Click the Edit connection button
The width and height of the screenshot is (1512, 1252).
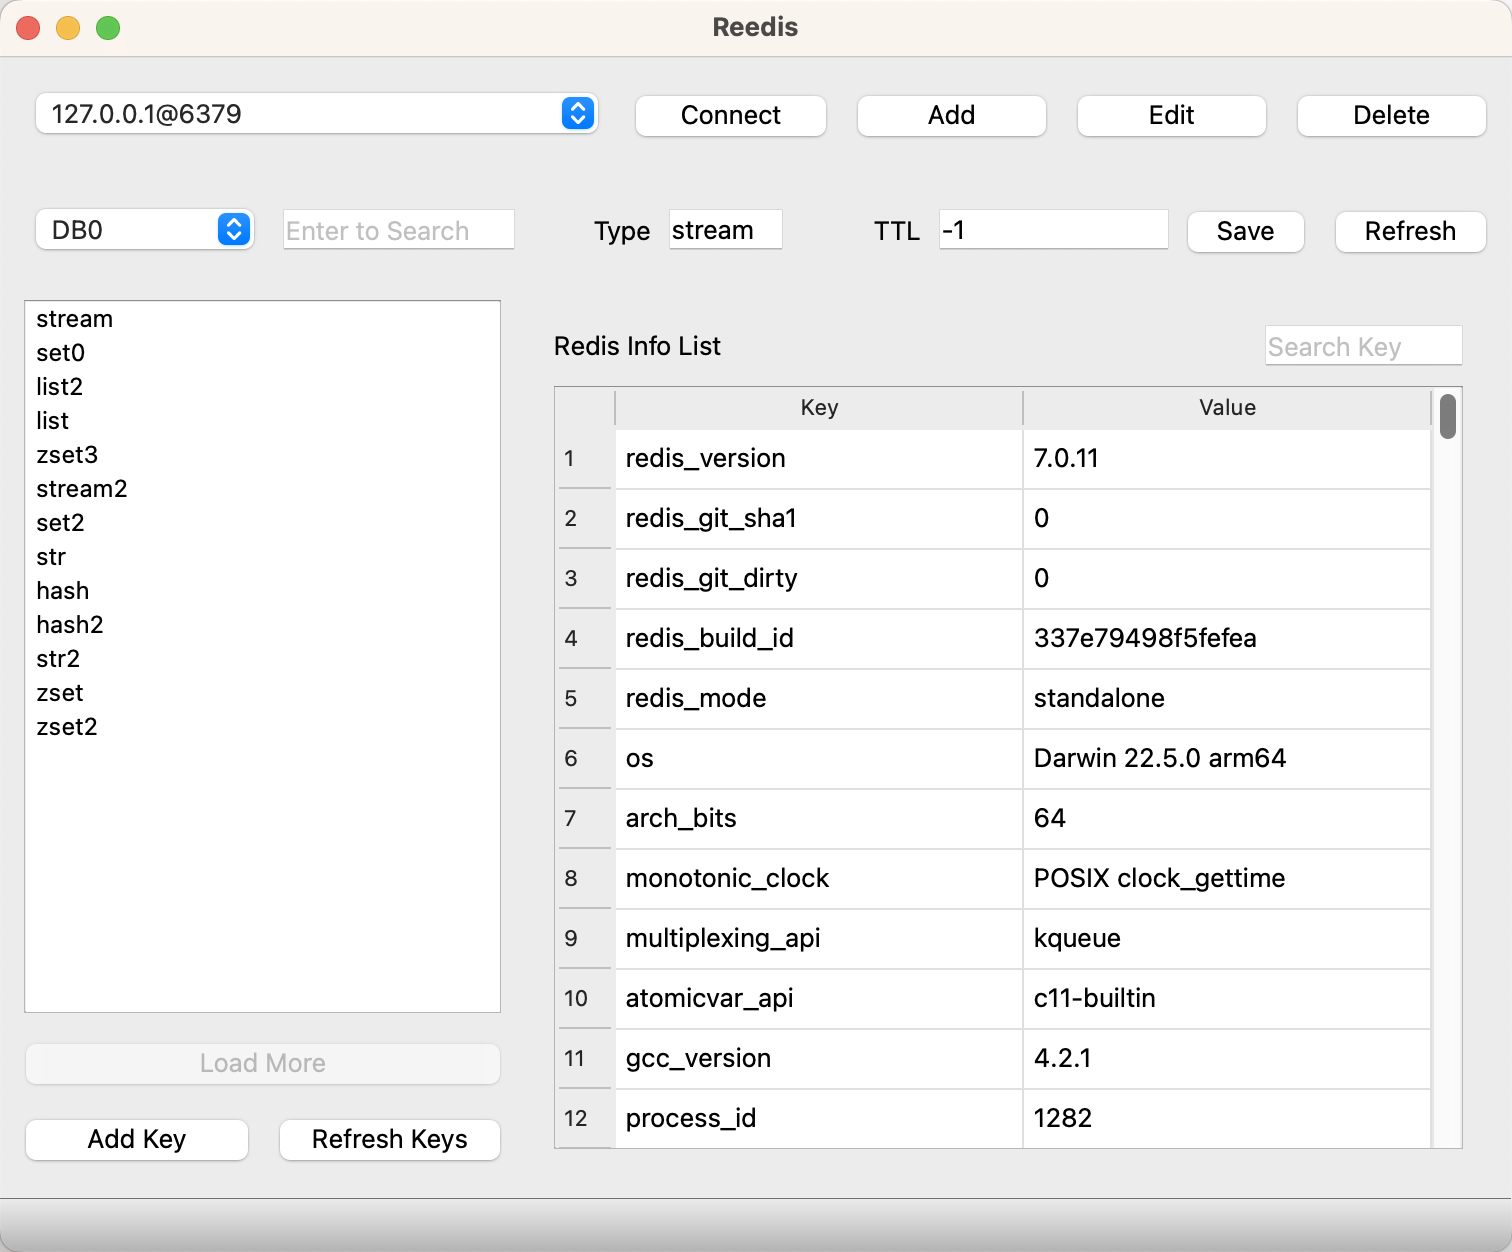[1171, 115]
